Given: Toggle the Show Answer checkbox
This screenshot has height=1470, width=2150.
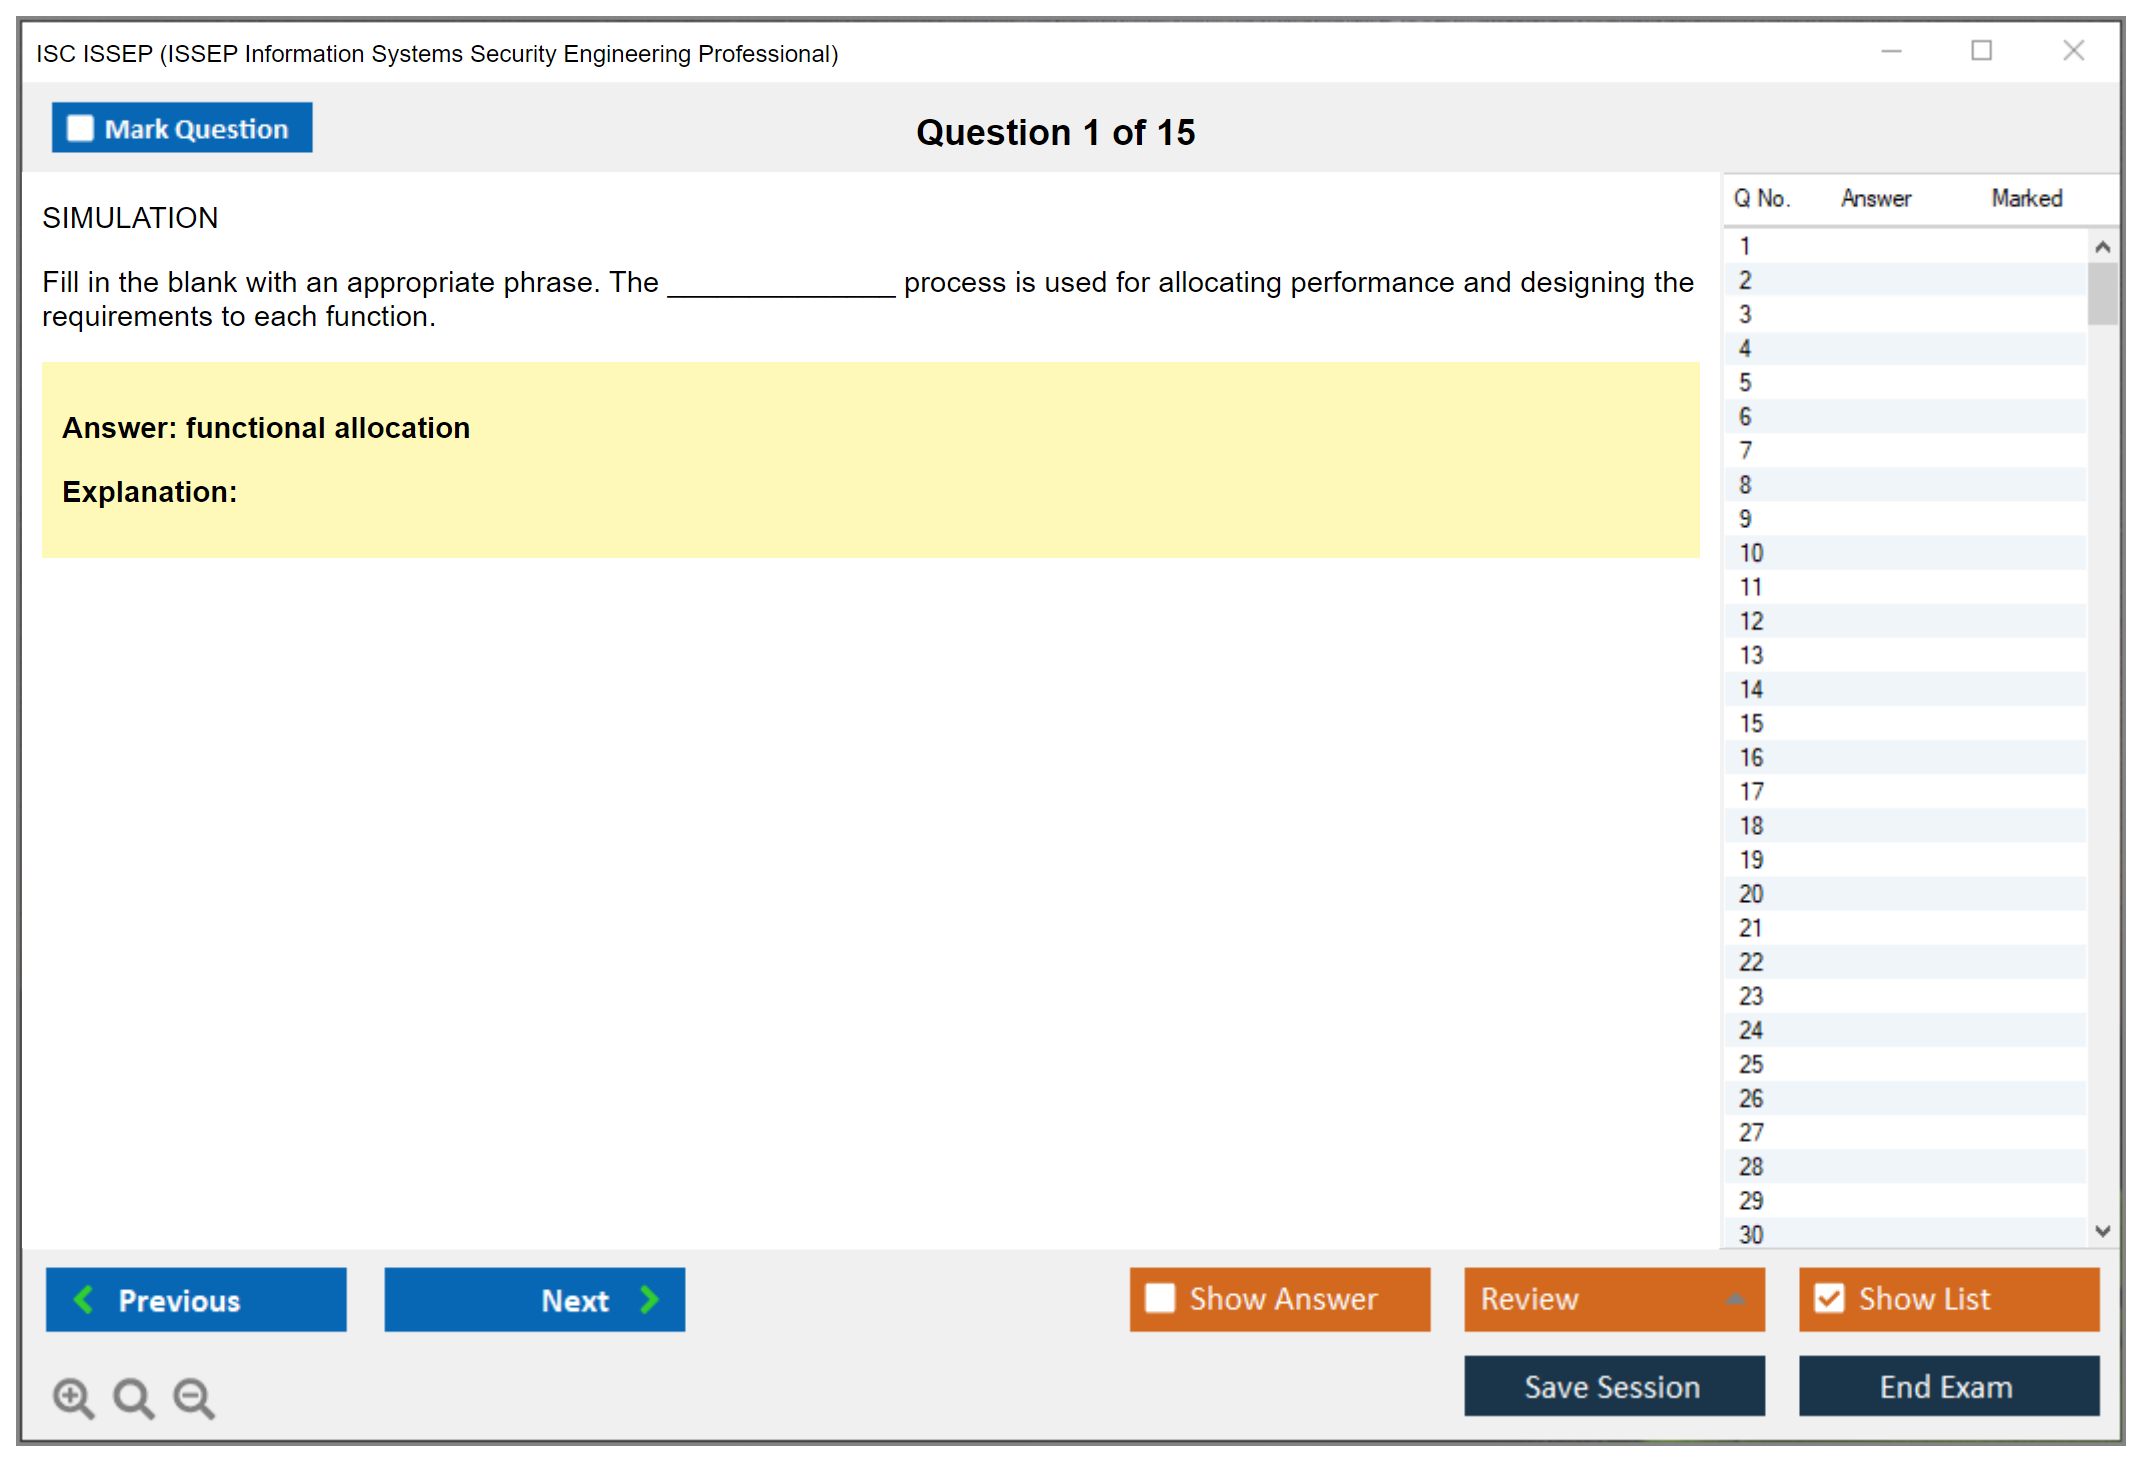Looking at the screenshot, I should [x=1160, y=1298].
